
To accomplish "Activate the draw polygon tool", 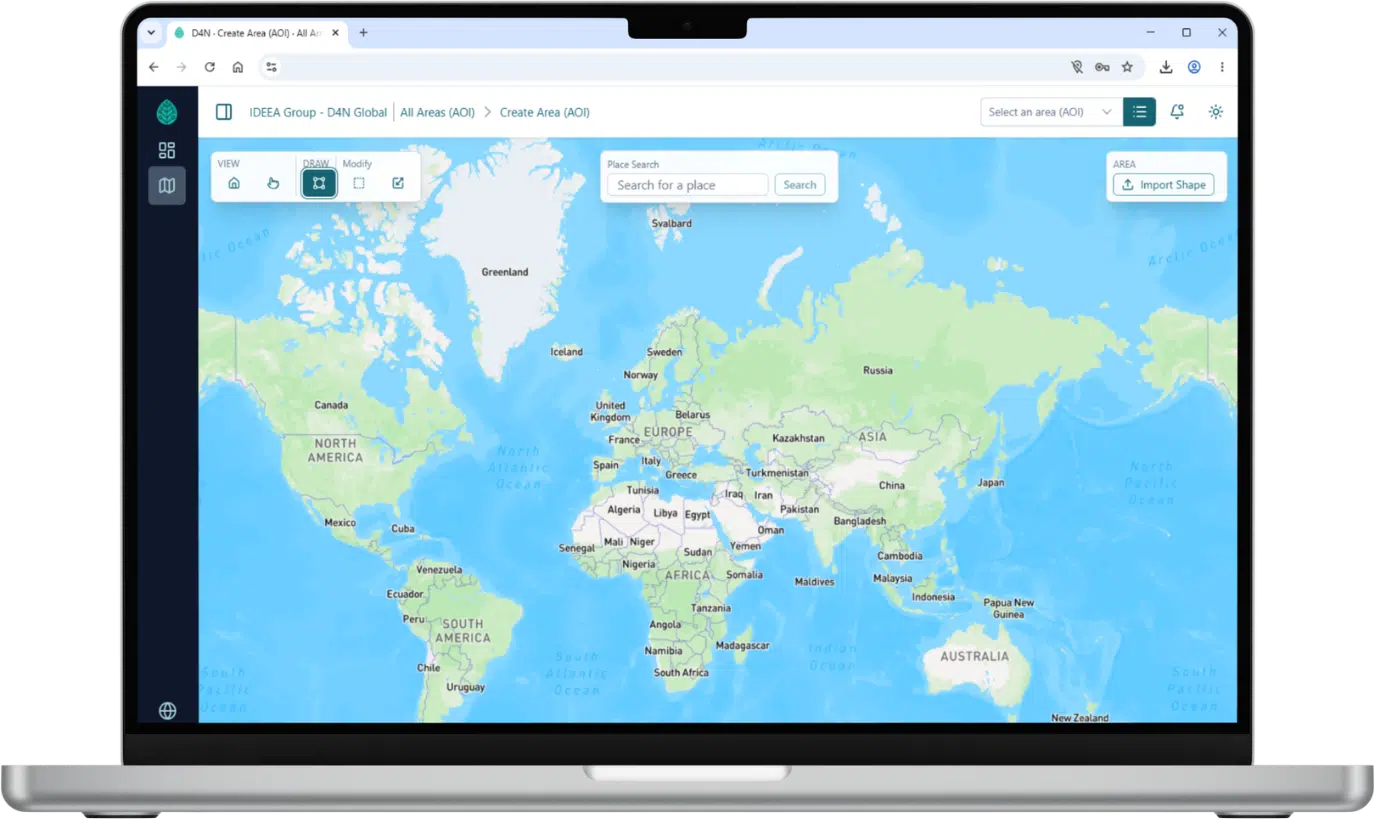I will point(319,183).
